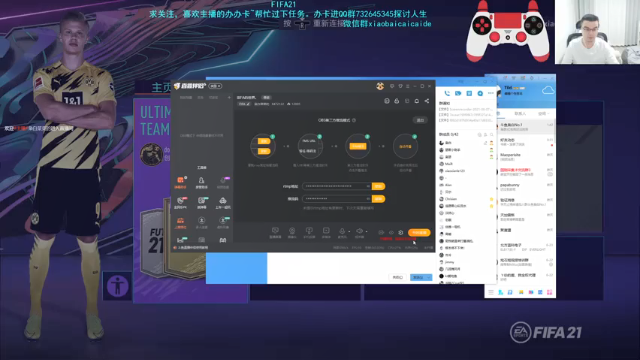The height and width of the screenshot is (360, 640).
Task: Toggle visibility of stream code field
Action: pyautogui.click(x=368, y=199)
